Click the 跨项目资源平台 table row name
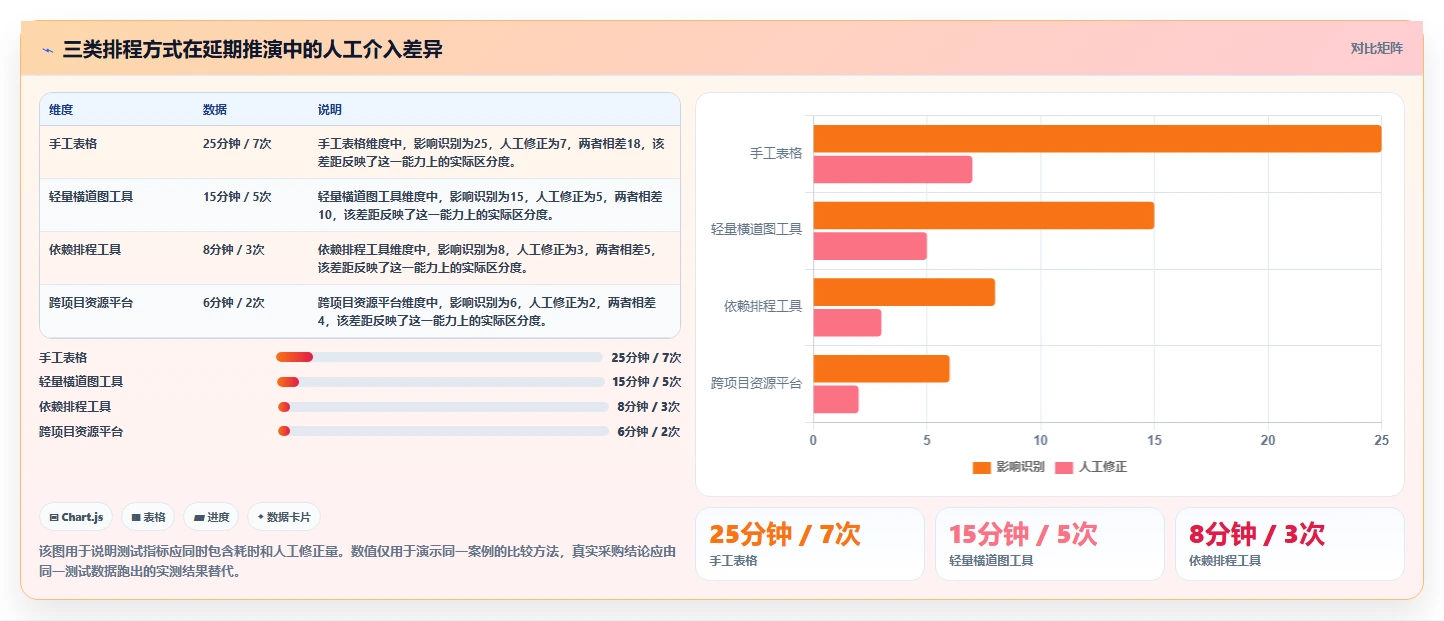 pyautogui.click(x=91, y=302)
